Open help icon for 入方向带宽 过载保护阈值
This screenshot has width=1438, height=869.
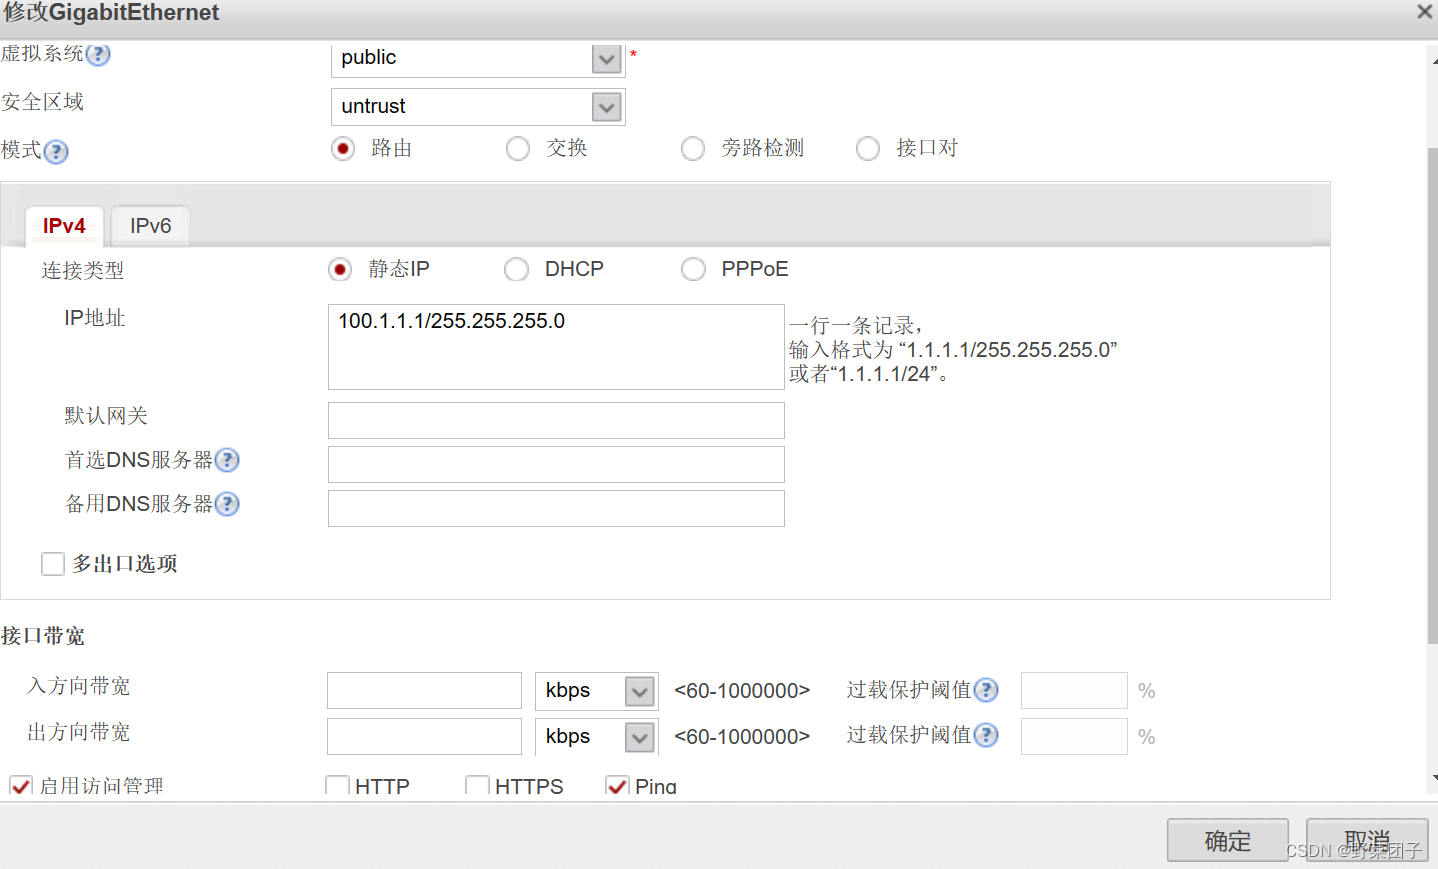click(x=986, y=690)
